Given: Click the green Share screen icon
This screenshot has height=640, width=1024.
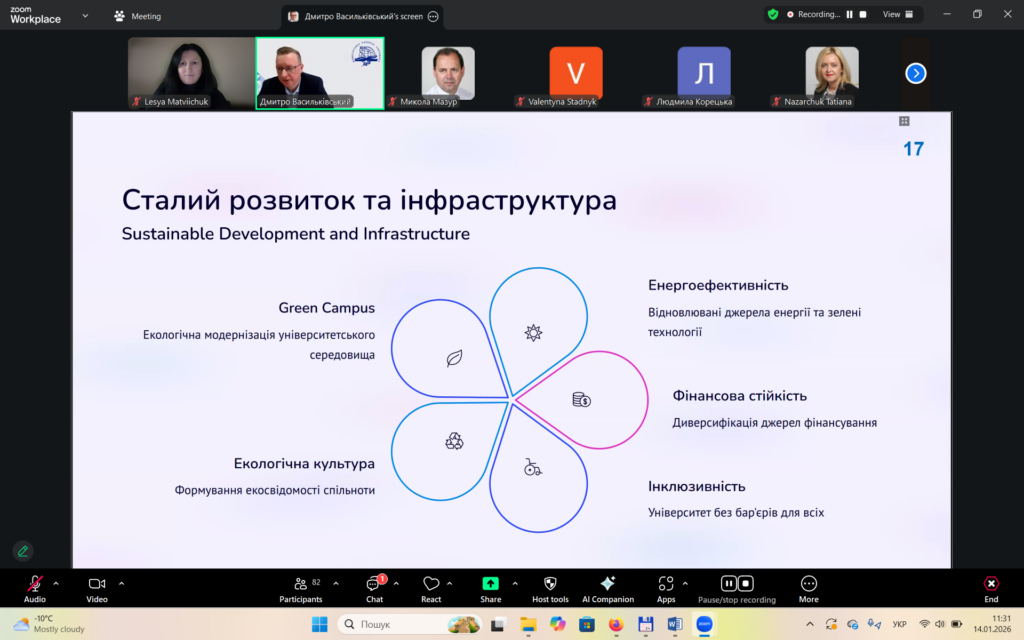Looking at the screenshot, I should 490,584.
